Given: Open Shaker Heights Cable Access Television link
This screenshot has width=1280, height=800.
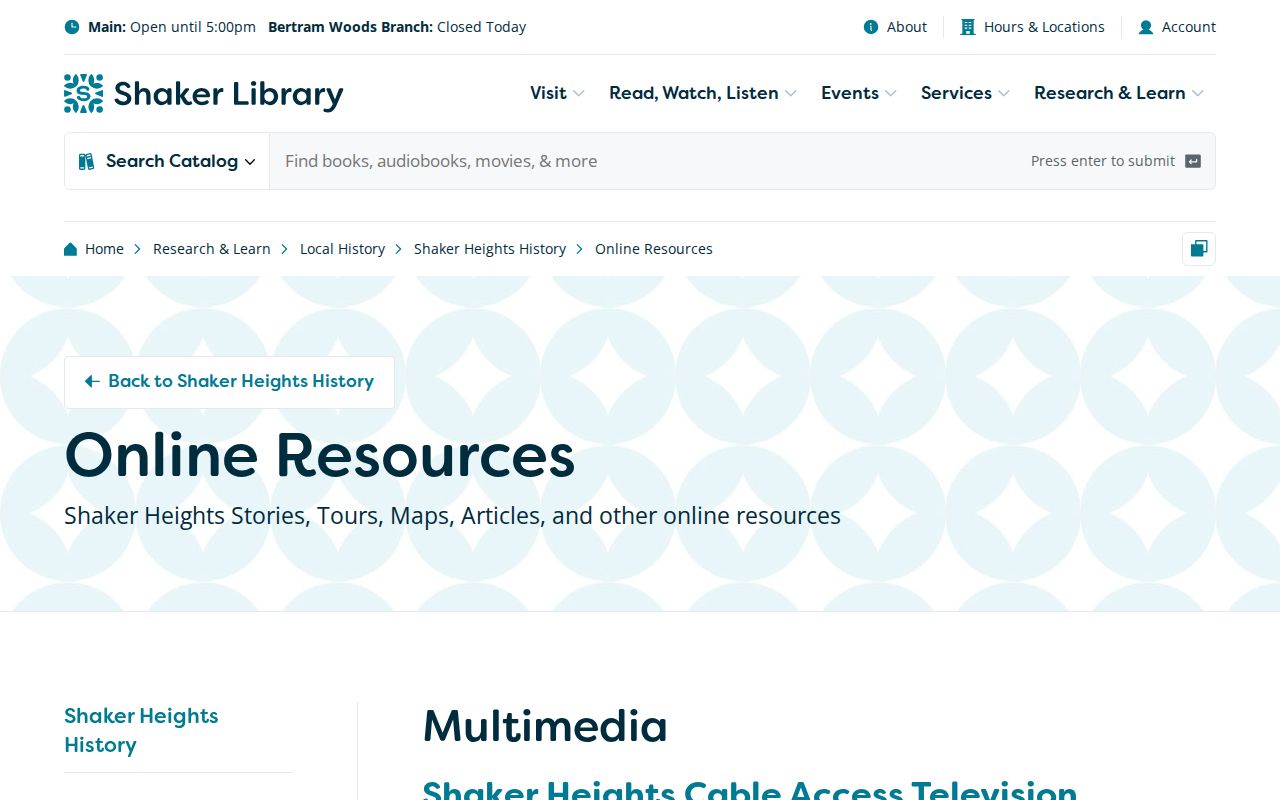Looking at the screenshot, I should pos(750,790).
